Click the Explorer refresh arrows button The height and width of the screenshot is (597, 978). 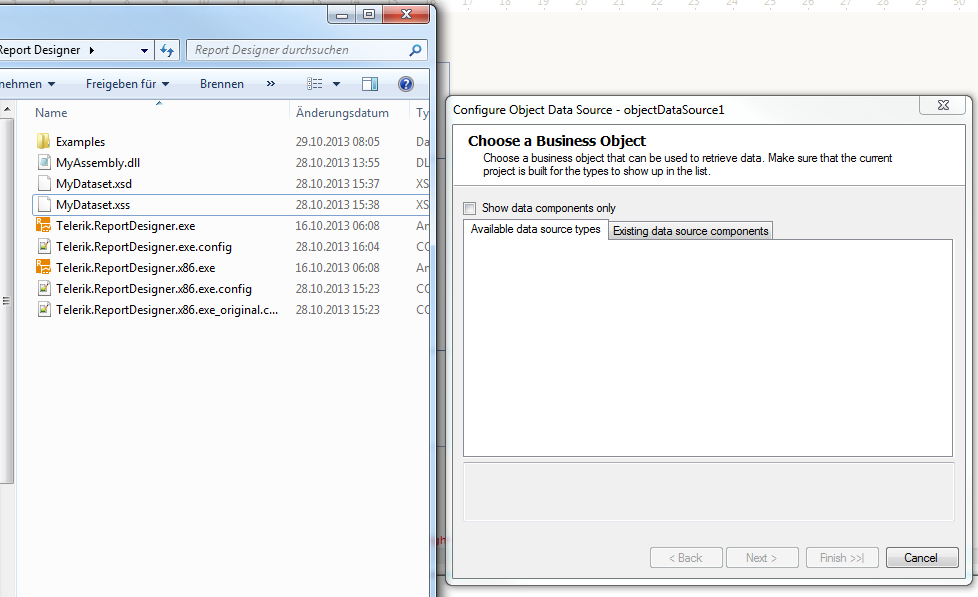167,50
